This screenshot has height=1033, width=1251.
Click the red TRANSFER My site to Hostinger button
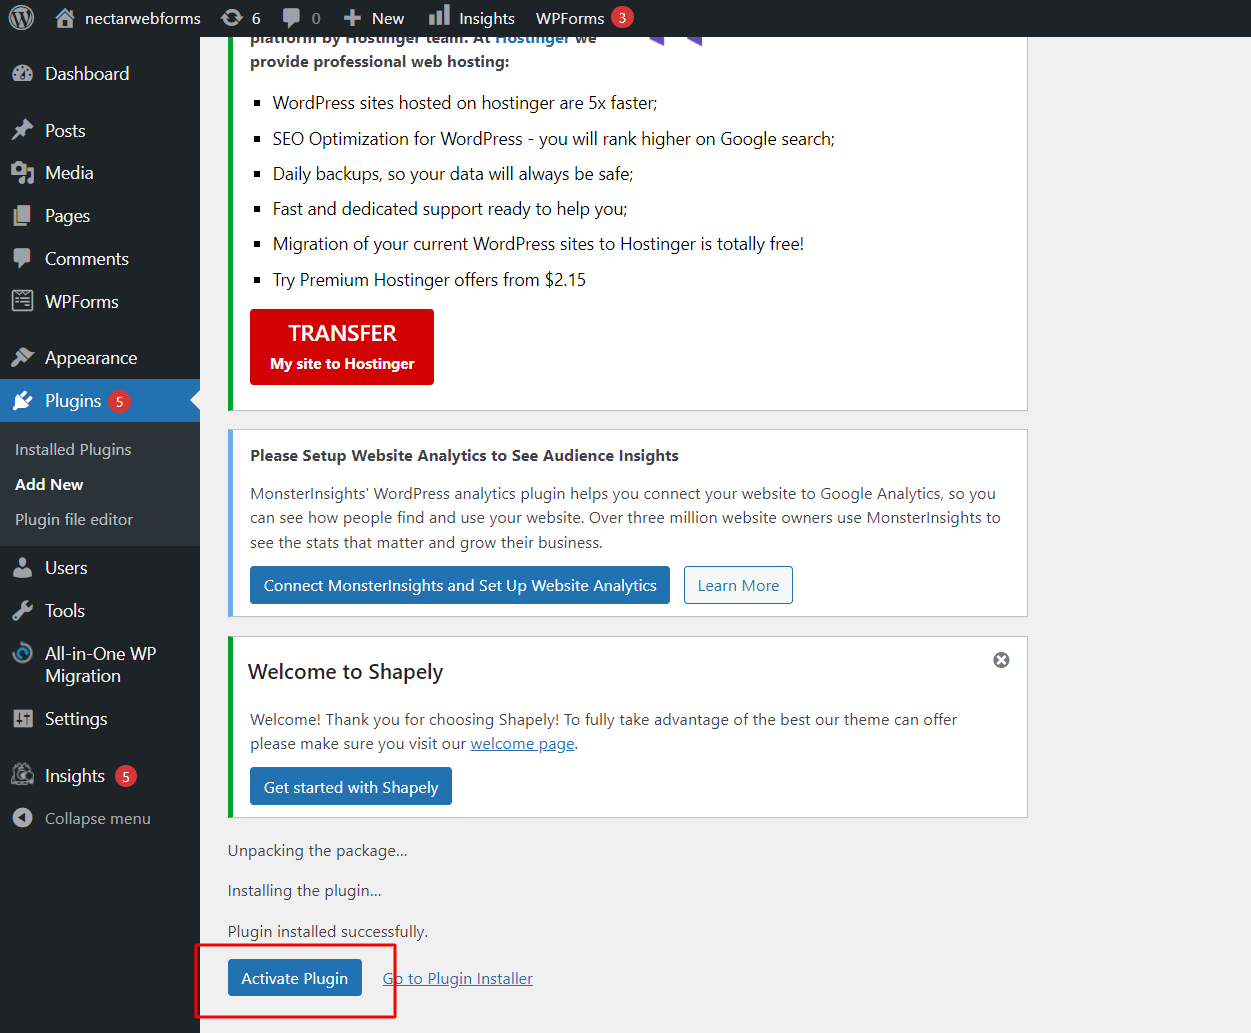[x=342, y=347]
